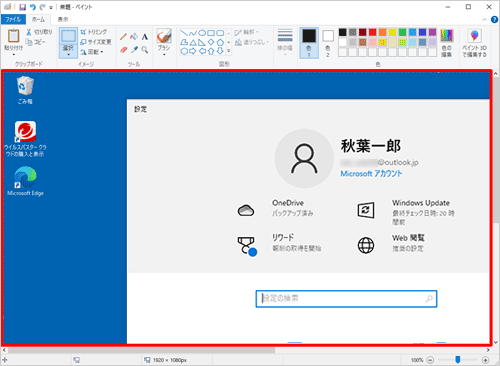
Task: Click the zoom in plus button
Action: [485, 360]
